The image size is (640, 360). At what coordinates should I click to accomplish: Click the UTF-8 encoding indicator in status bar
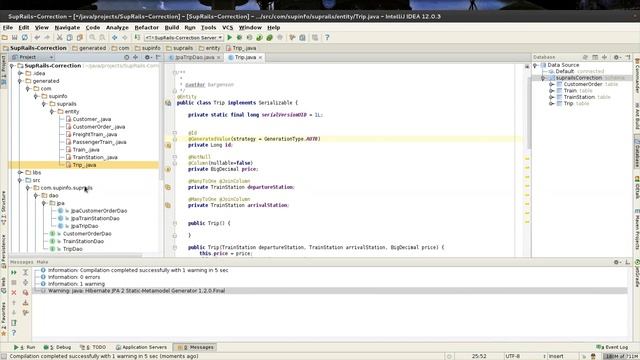pos(513,356)
